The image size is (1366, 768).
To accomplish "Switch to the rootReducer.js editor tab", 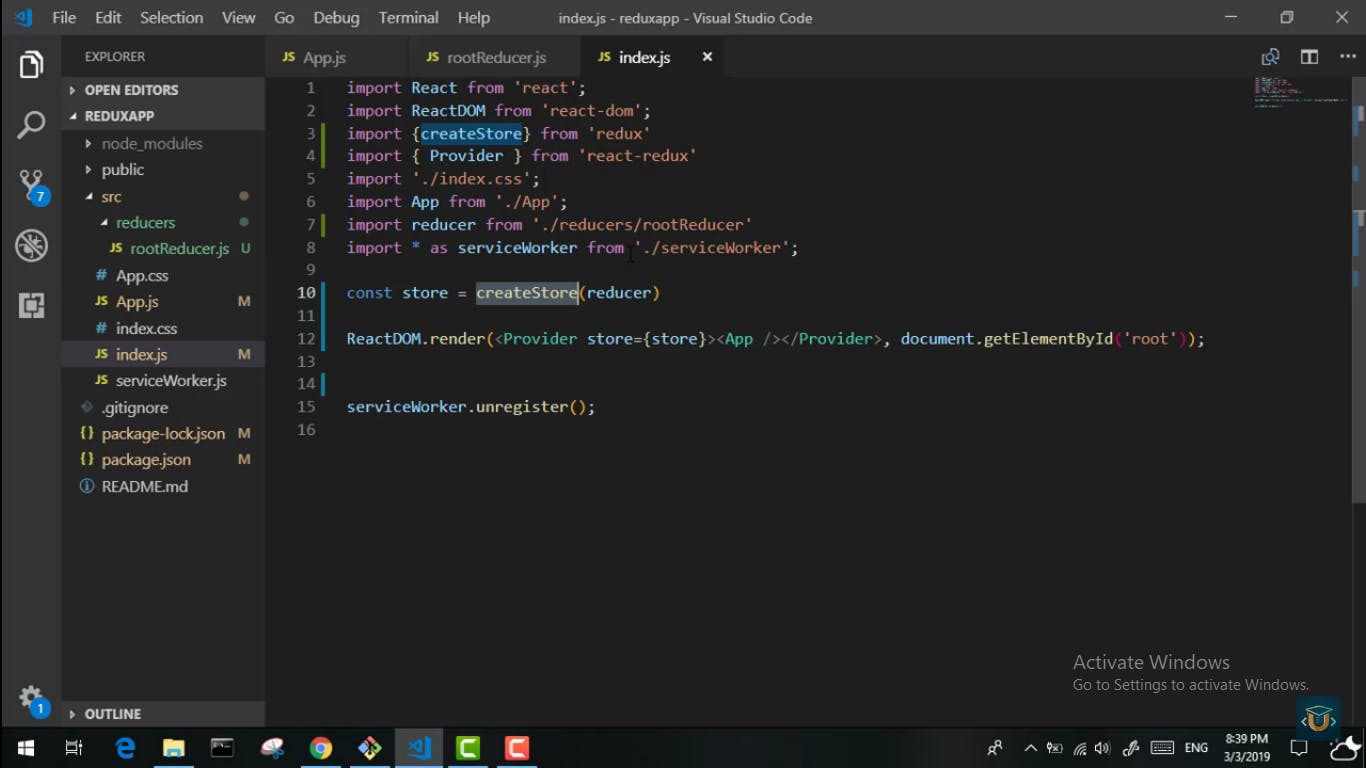I will coord(496,58).
